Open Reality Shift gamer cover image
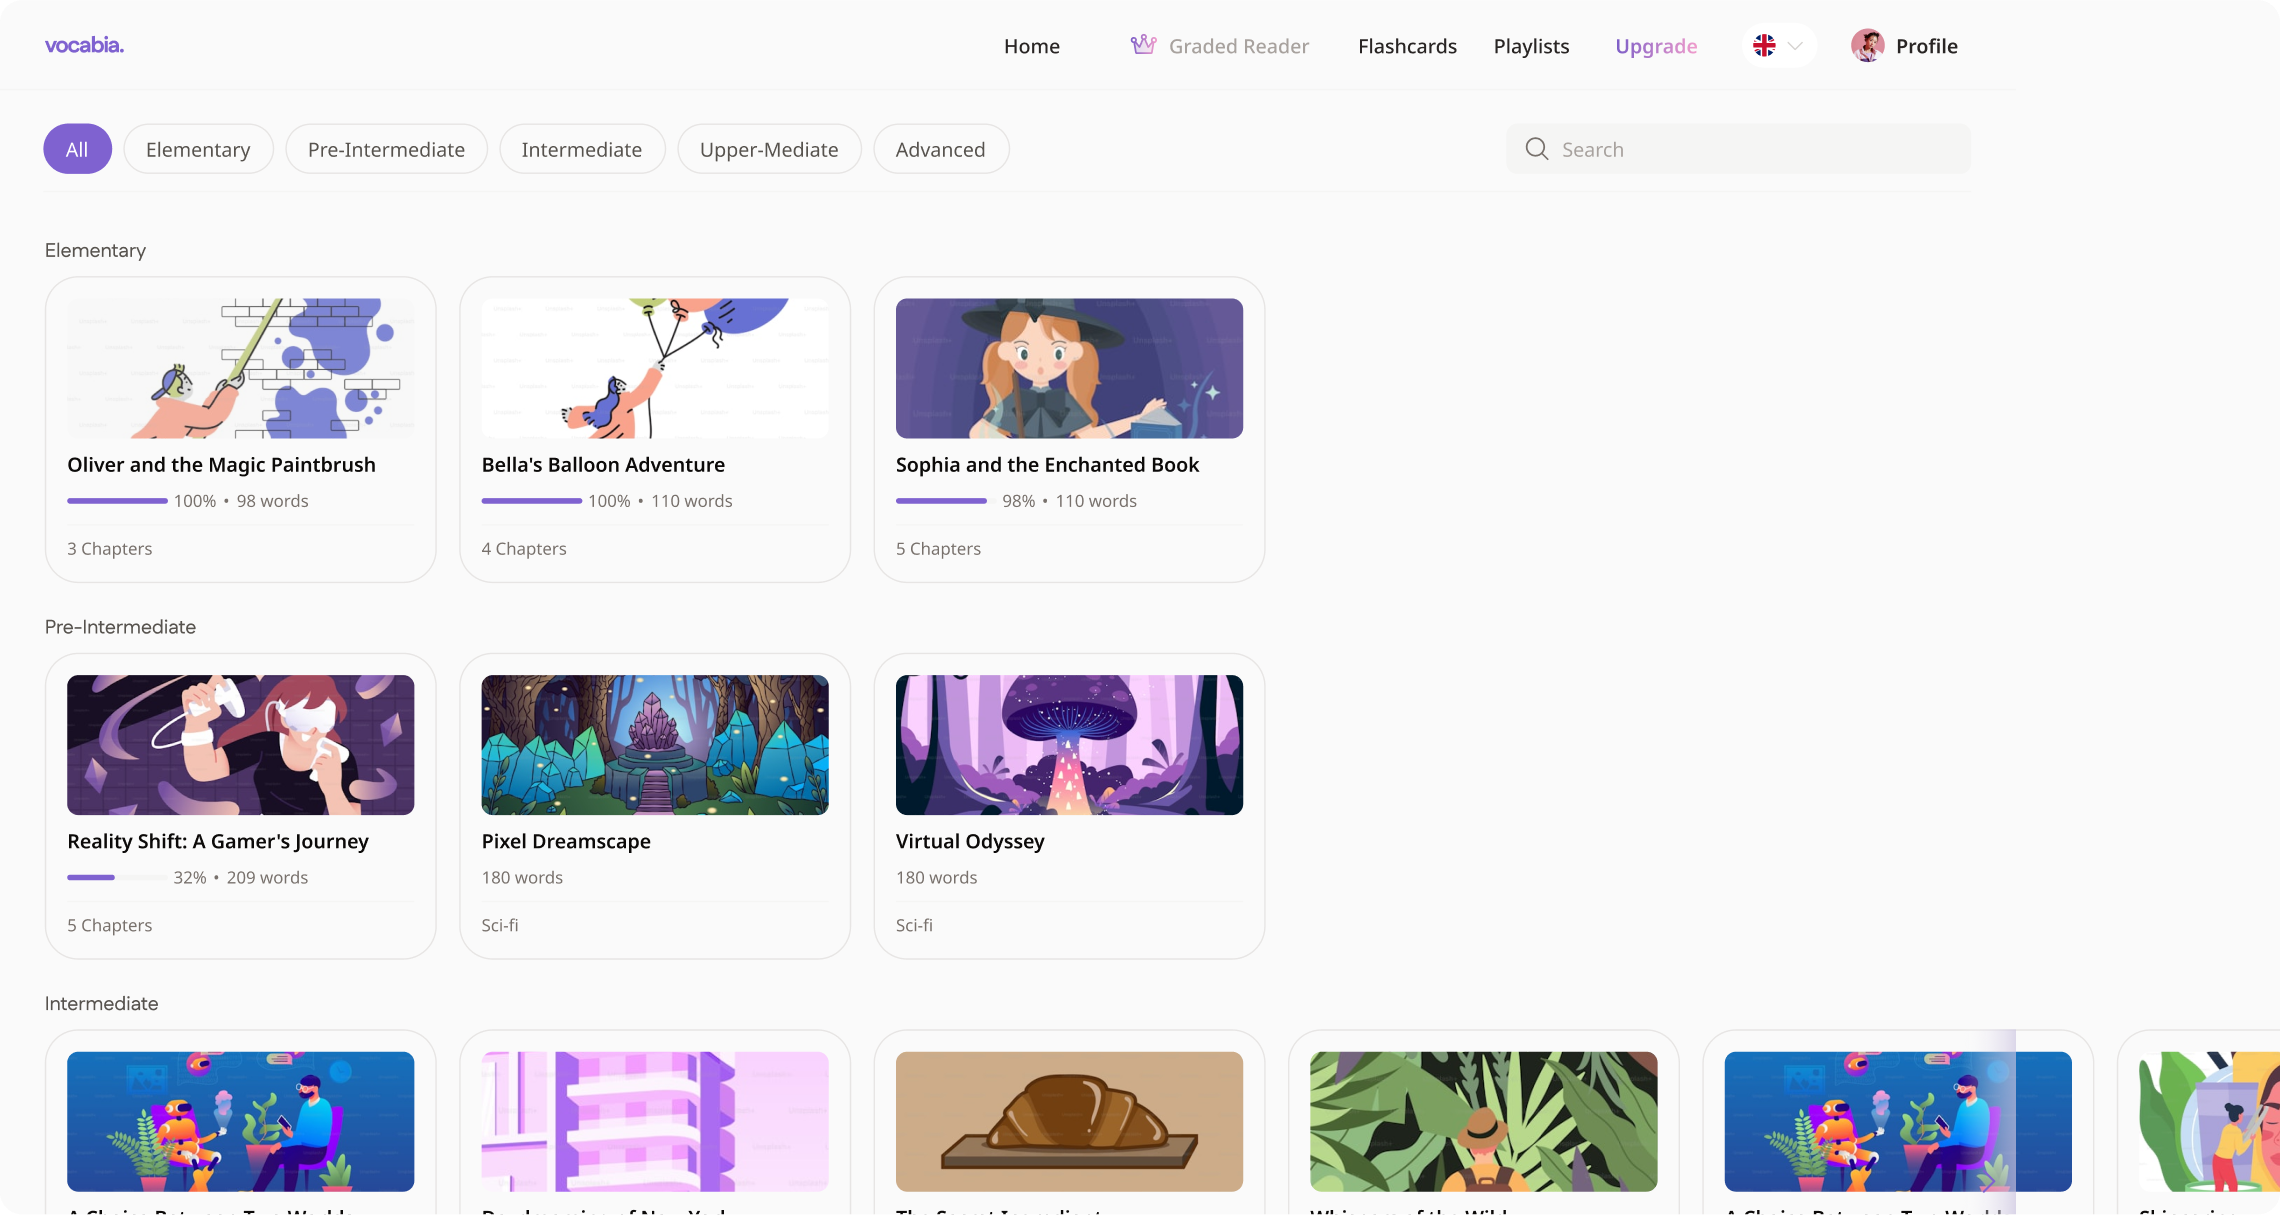This screenshot has width=2280, height=1215. pyautogui.click(x=240, y=744)
